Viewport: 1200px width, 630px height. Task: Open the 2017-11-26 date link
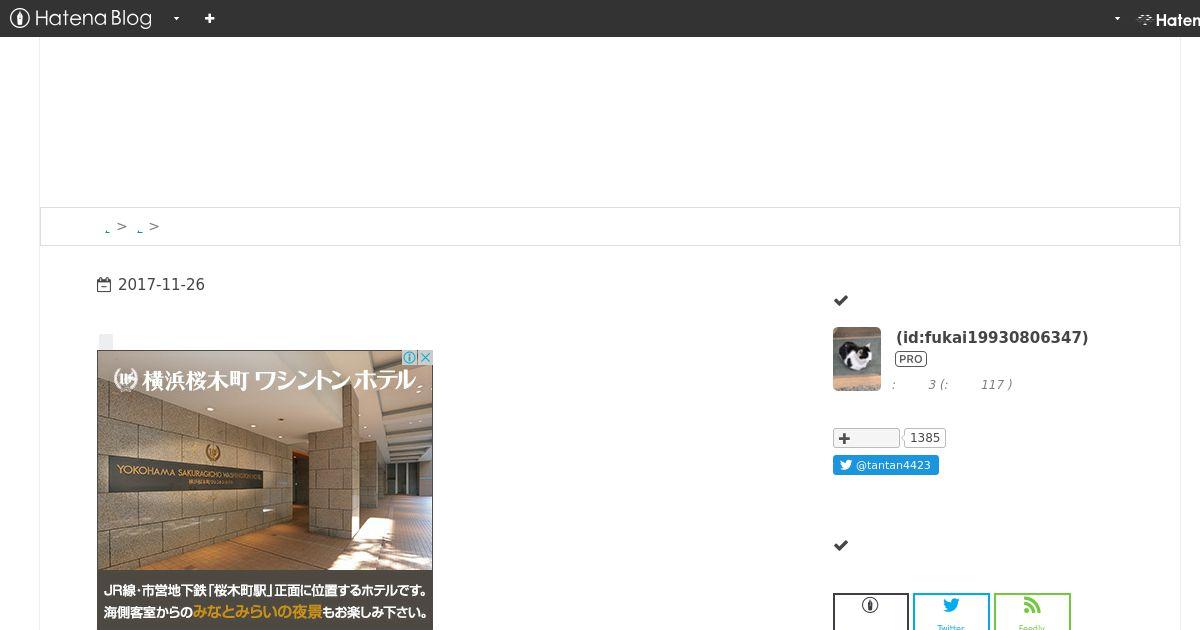click(161, 285)
